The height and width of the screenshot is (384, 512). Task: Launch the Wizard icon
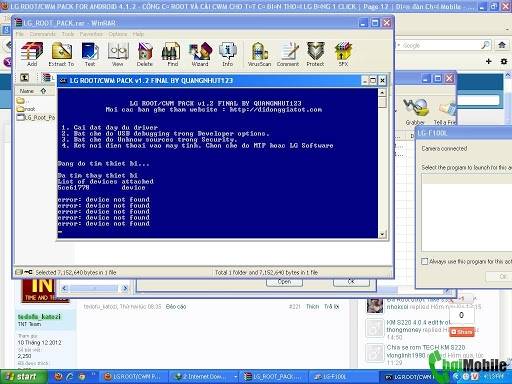coord(200,54)
